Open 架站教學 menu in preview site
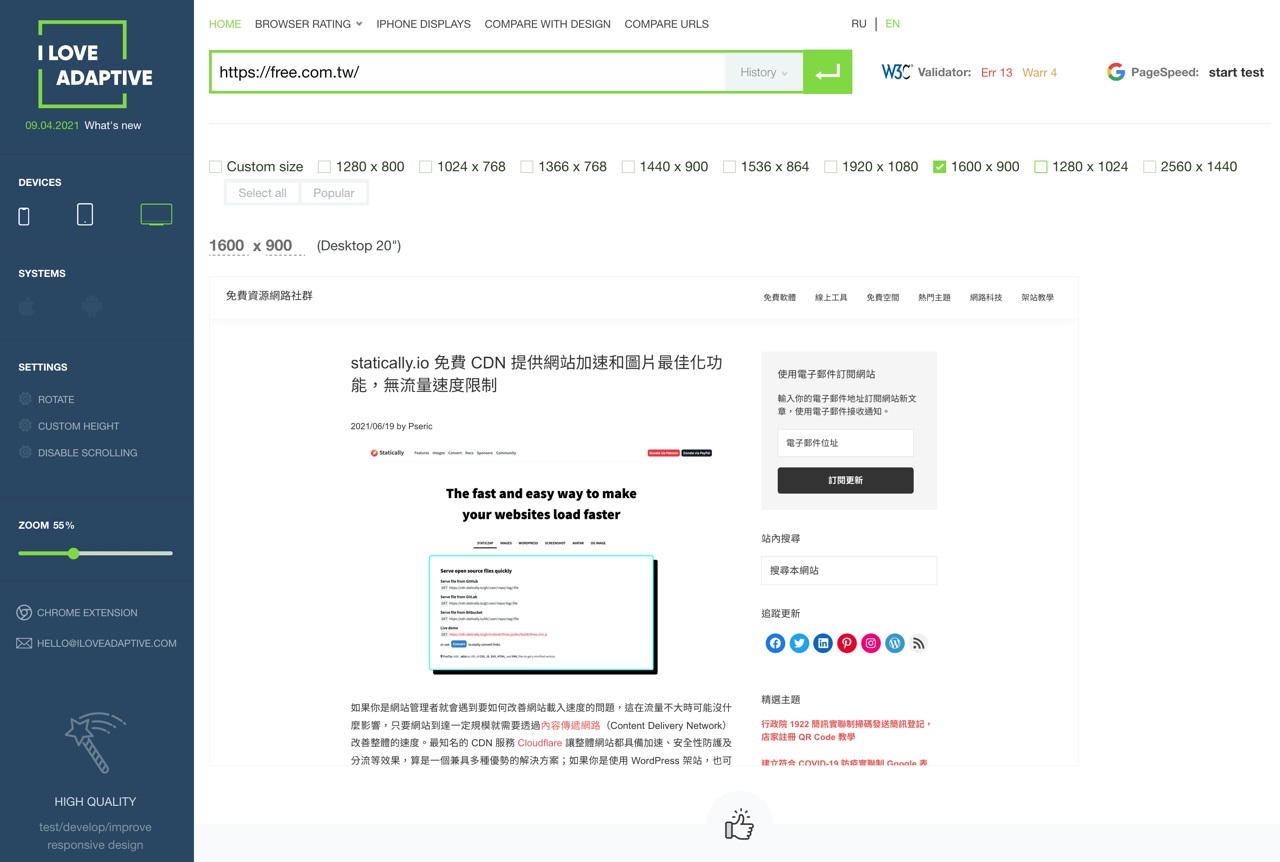Viewport: 1280px width, 862px height. [1037, 297]
